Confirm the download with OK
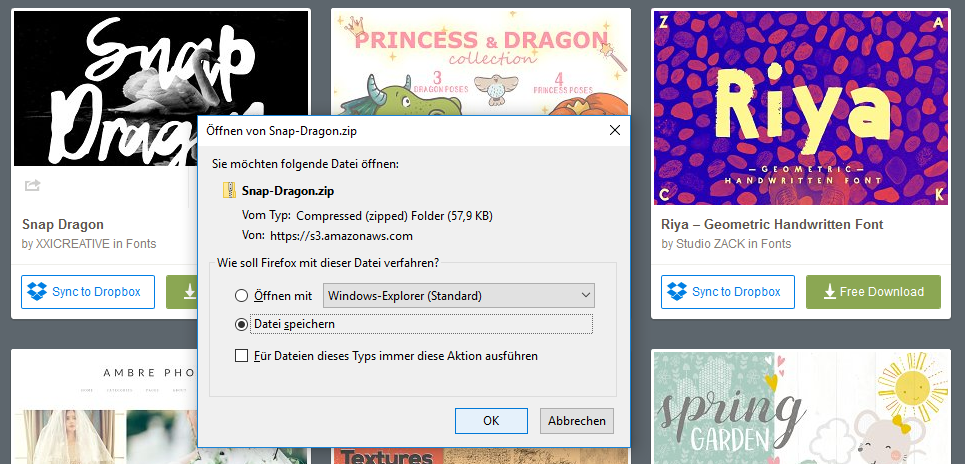This screenshot has height=464, width=965. 491,421
